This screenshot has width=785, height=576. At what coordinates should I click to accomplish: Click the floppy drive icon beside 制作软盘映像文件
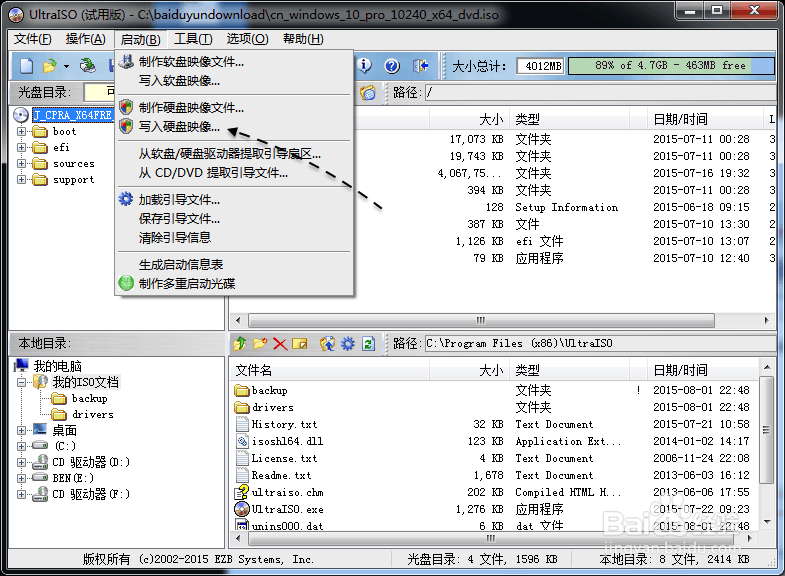(126, 62)
